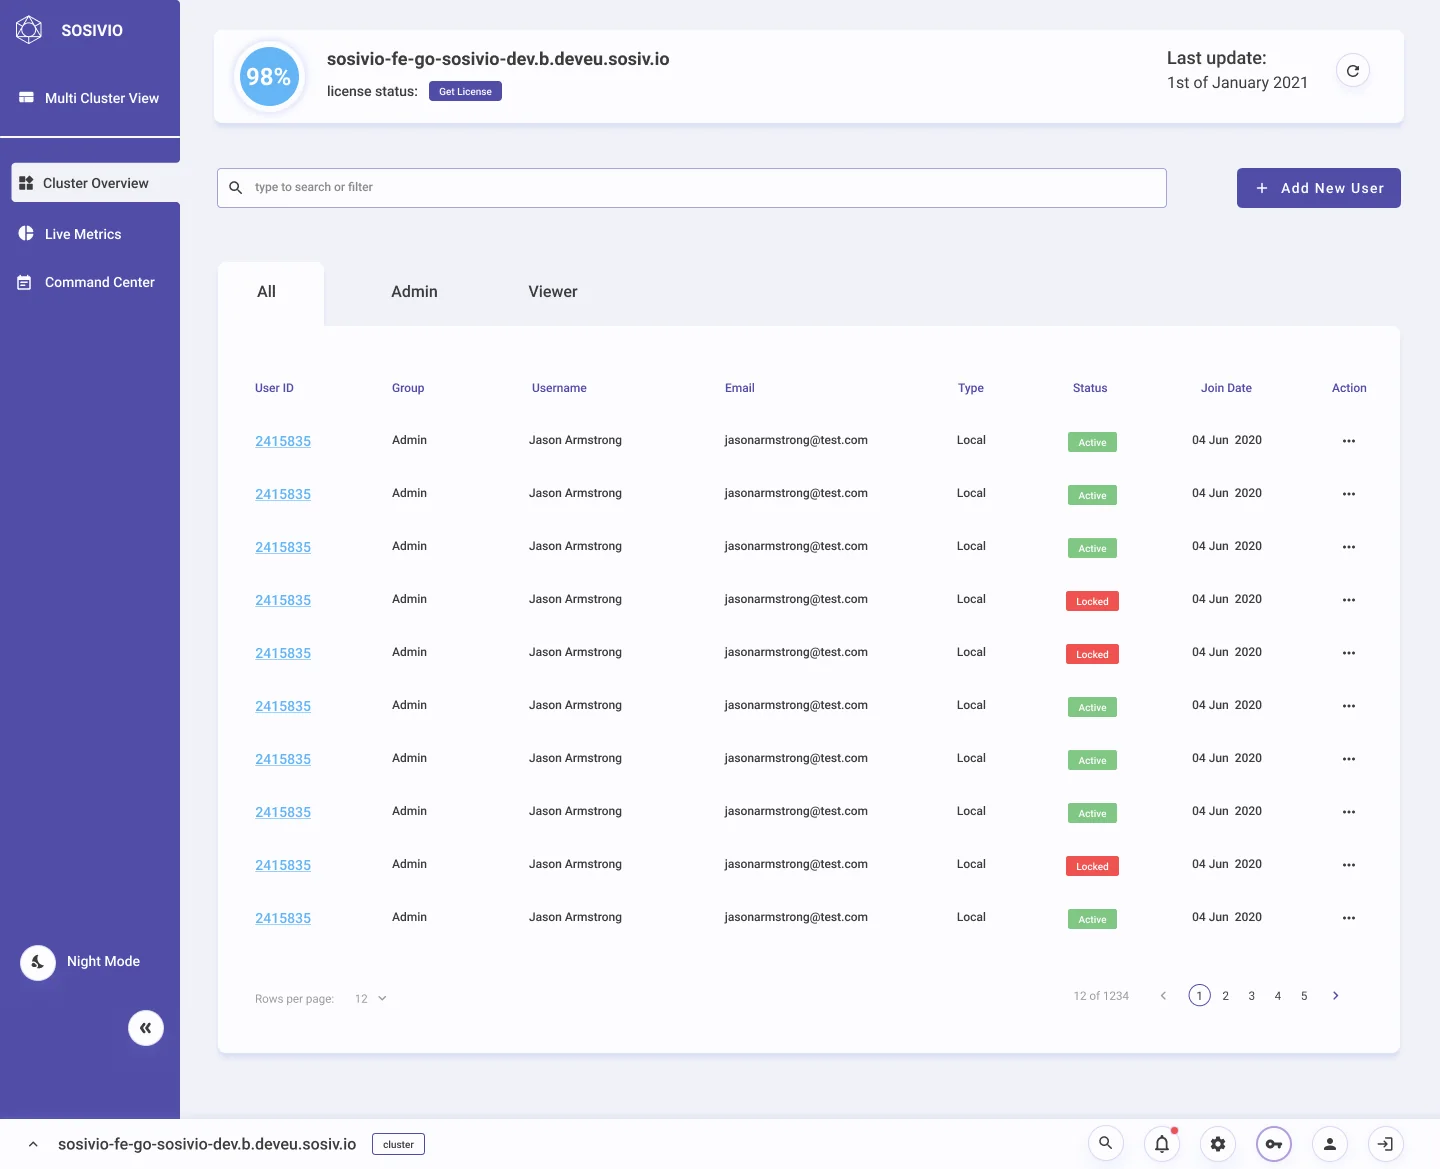This screenshot has height=1169, width=1440.
Task: Open action menu of last Locked user
Action: tap(1349, 865)
